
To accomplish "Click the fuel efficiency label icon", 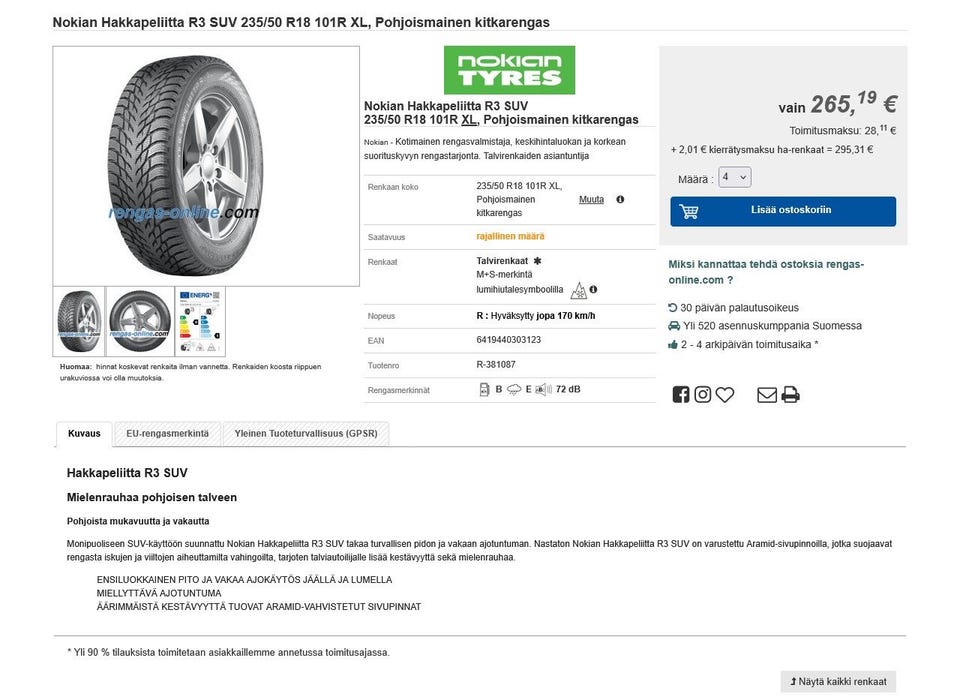I will (x=485, y=389).
